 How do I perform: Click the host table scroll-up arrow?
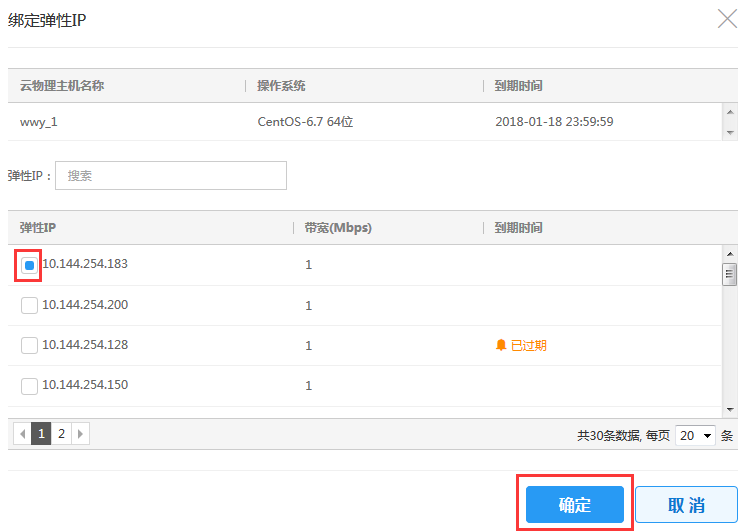coord(730,112)
